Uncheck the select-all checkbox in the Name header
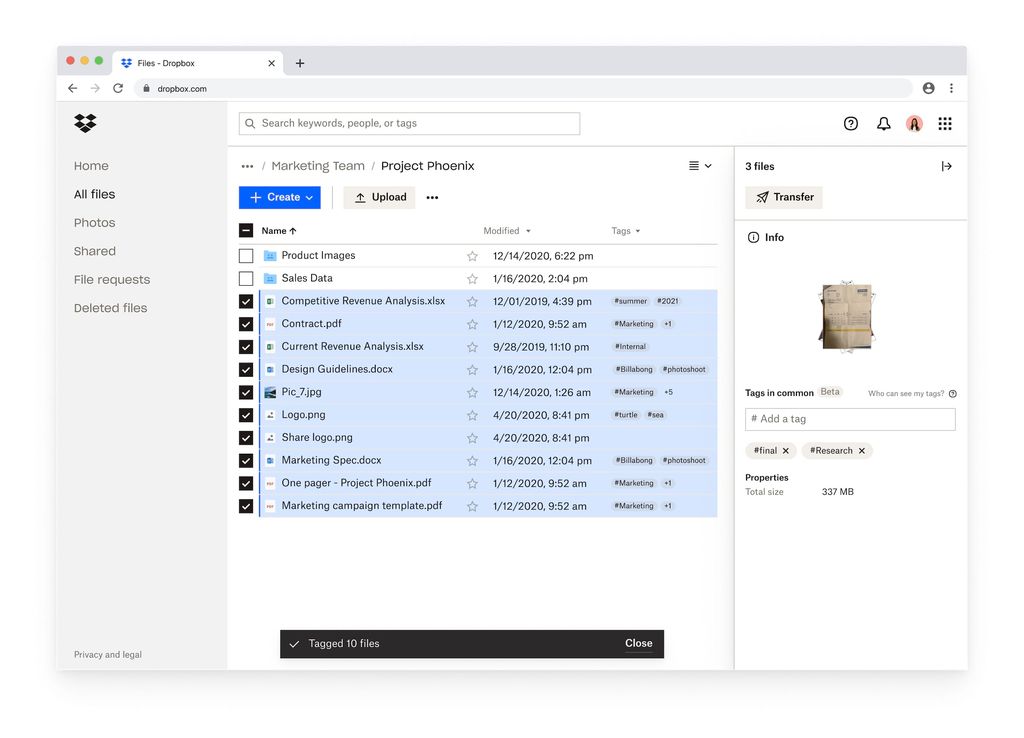The width and height of the screenshot is (1024, 738). [x=245, y=230]
